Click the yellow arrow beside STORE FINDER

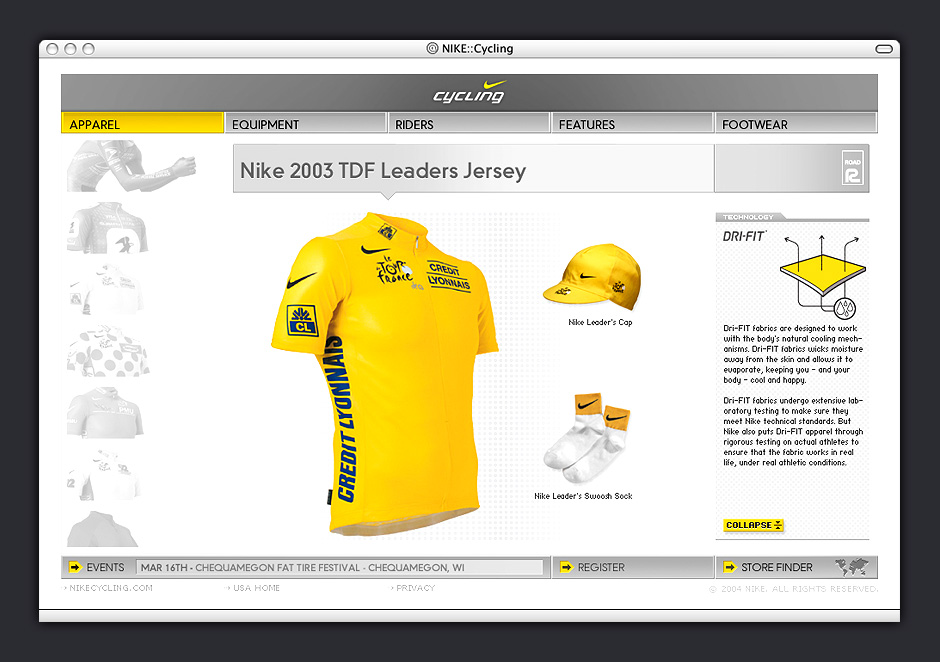(x=729, y=567)
